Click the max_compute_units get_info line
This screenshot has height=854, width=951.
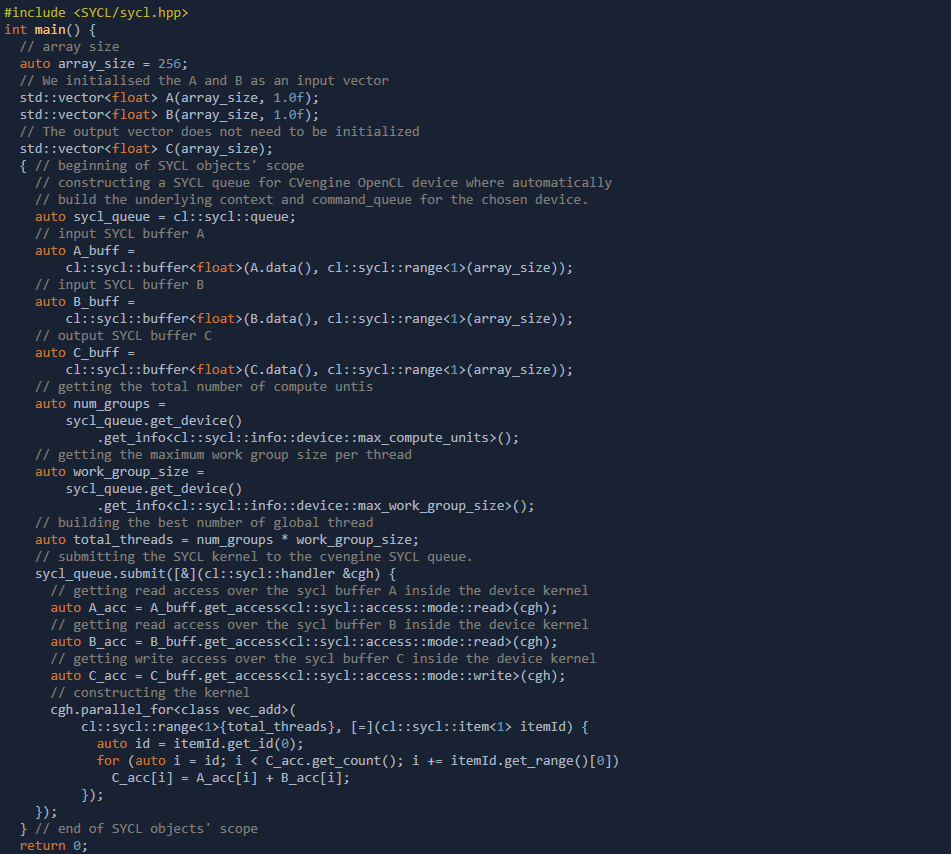coord(308,437)
